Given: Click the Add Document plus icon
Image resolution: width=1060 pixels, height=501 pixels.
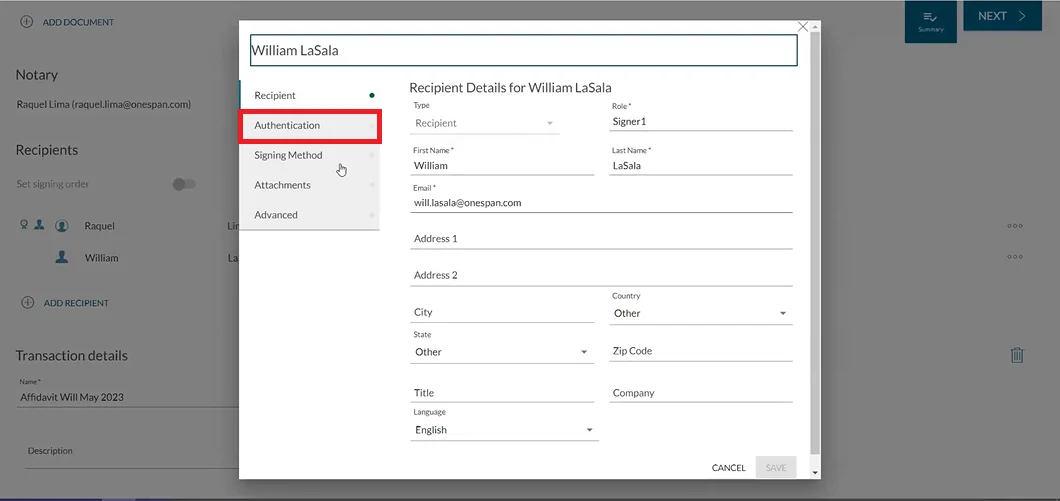Looking at the screenshot, I should coord(26,22).
